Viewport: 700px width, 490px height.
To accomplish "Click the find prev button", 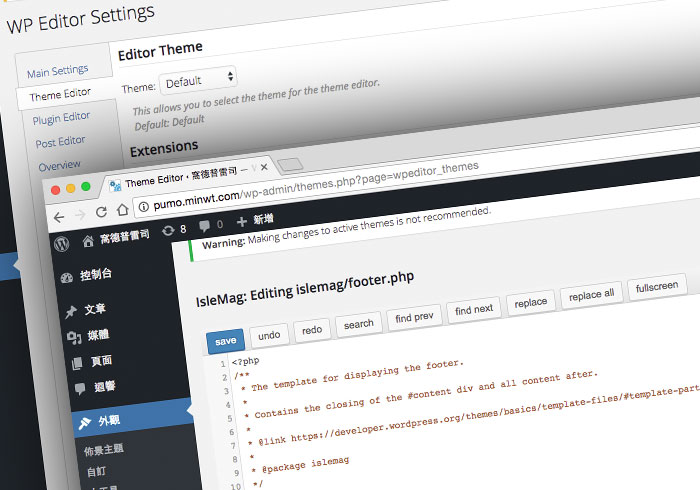I will [x=414, y=317].
